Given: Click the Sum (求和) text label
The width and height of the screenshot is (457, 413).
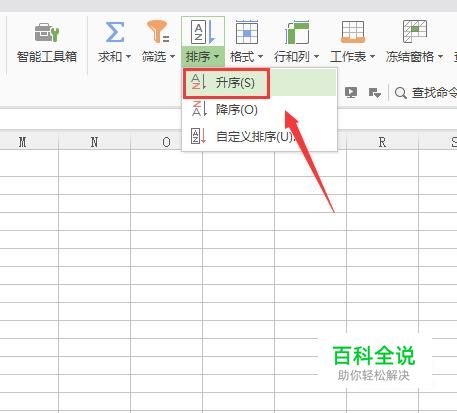Looking at the screenshot, I should click(110, 57).
